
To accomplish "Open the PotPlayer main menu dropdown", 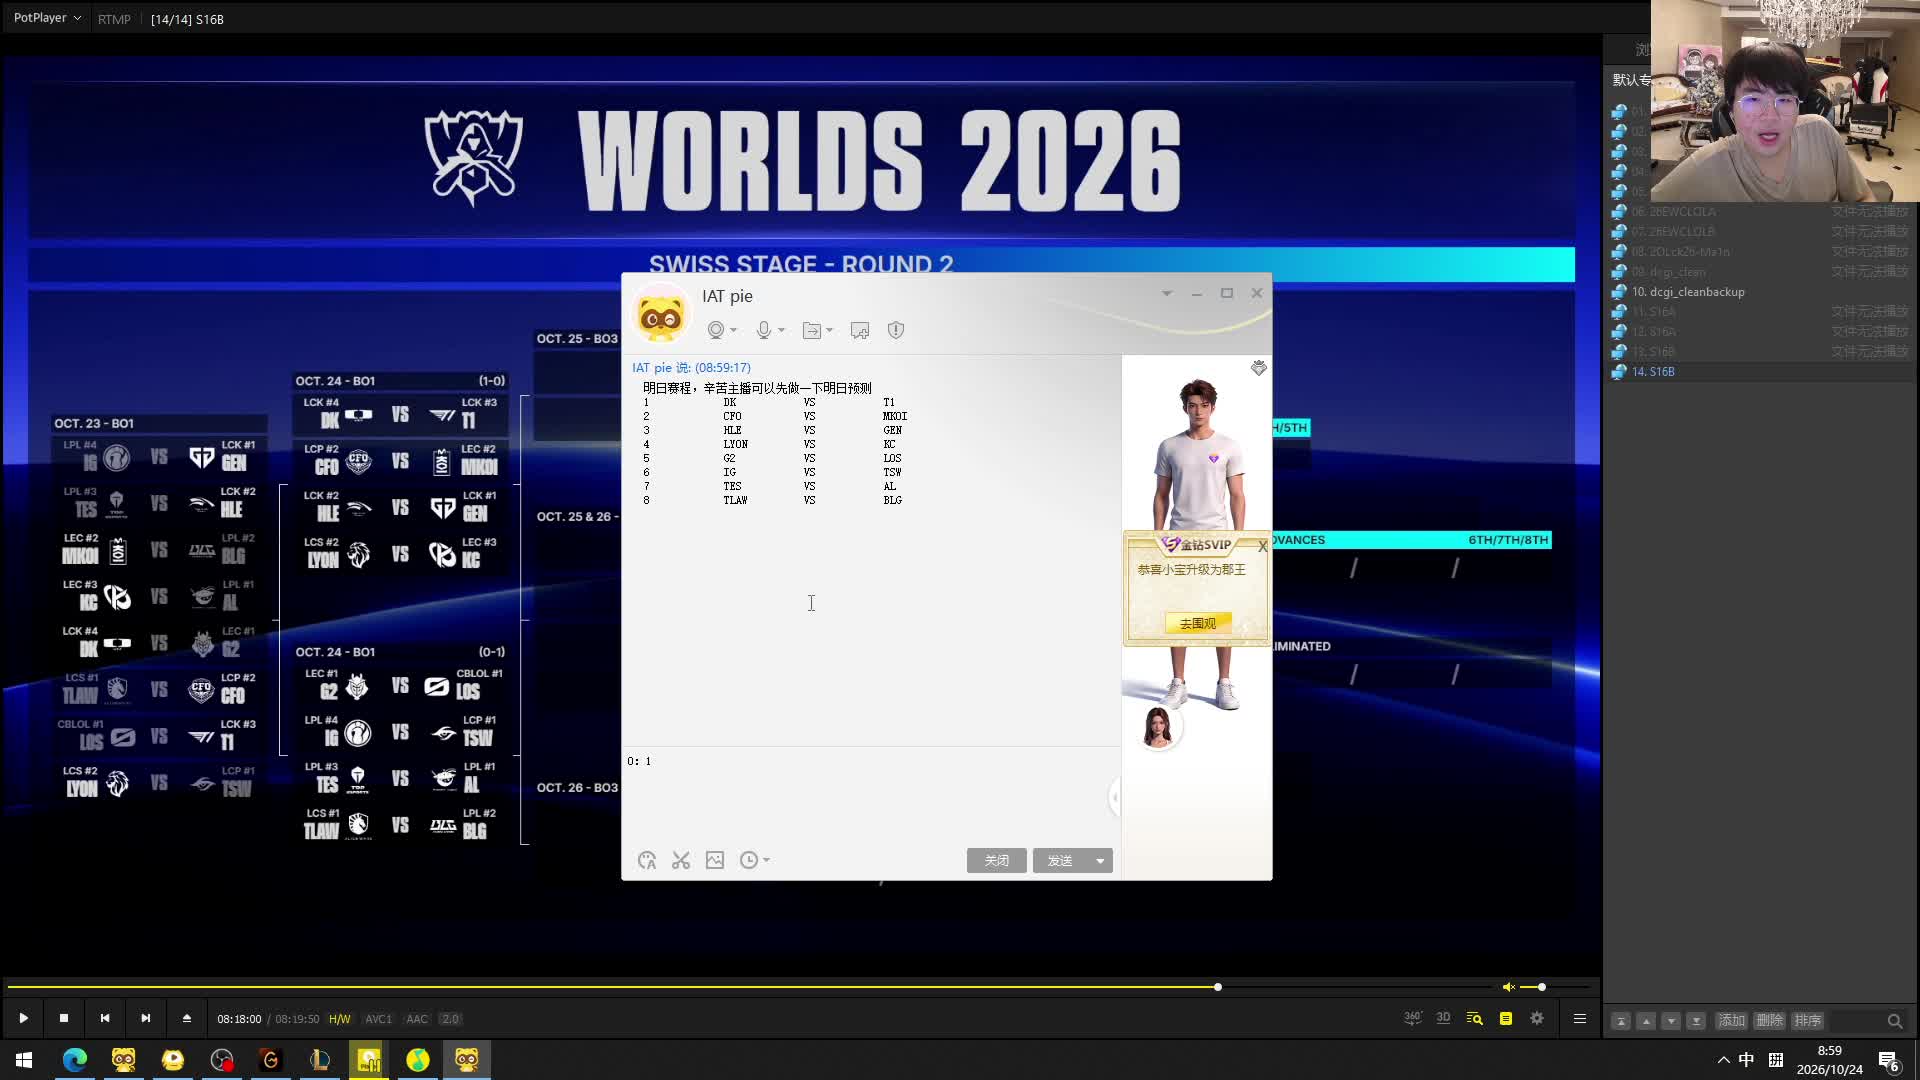I will [47, 18].
